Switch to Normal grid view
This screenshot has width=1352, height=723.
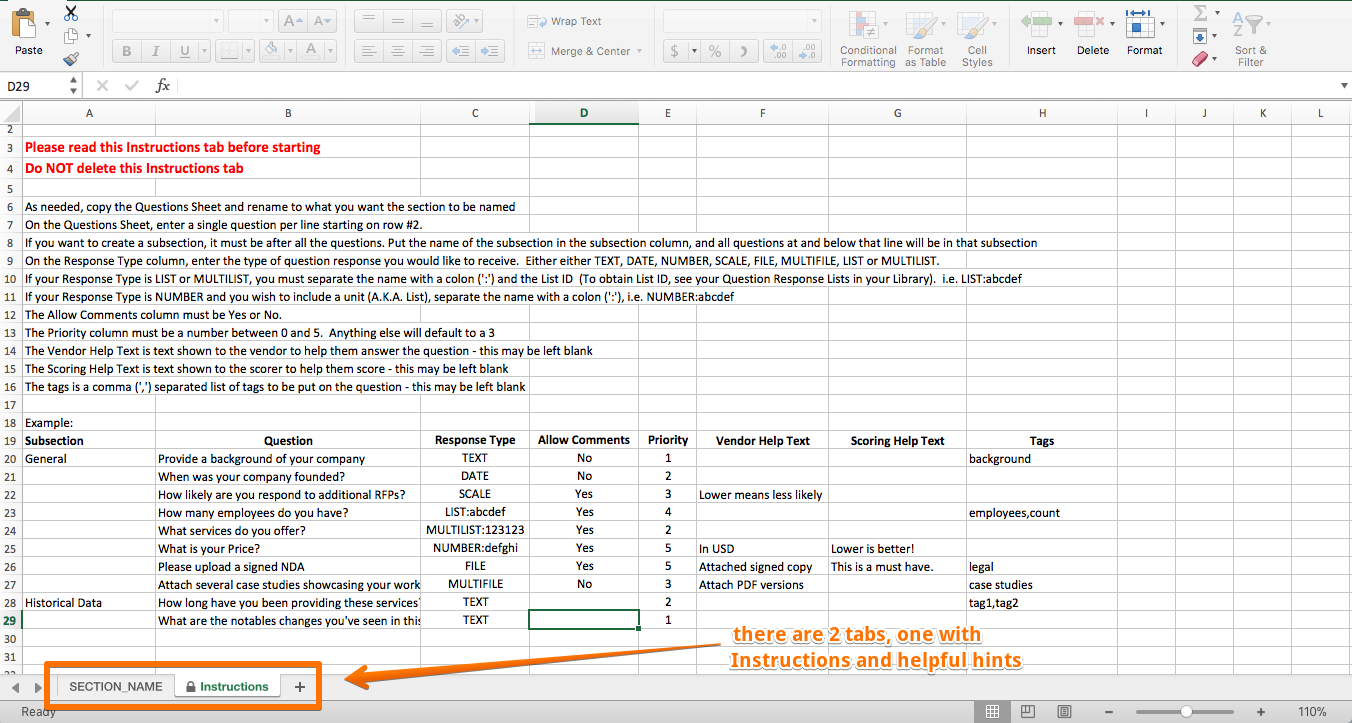992,712
